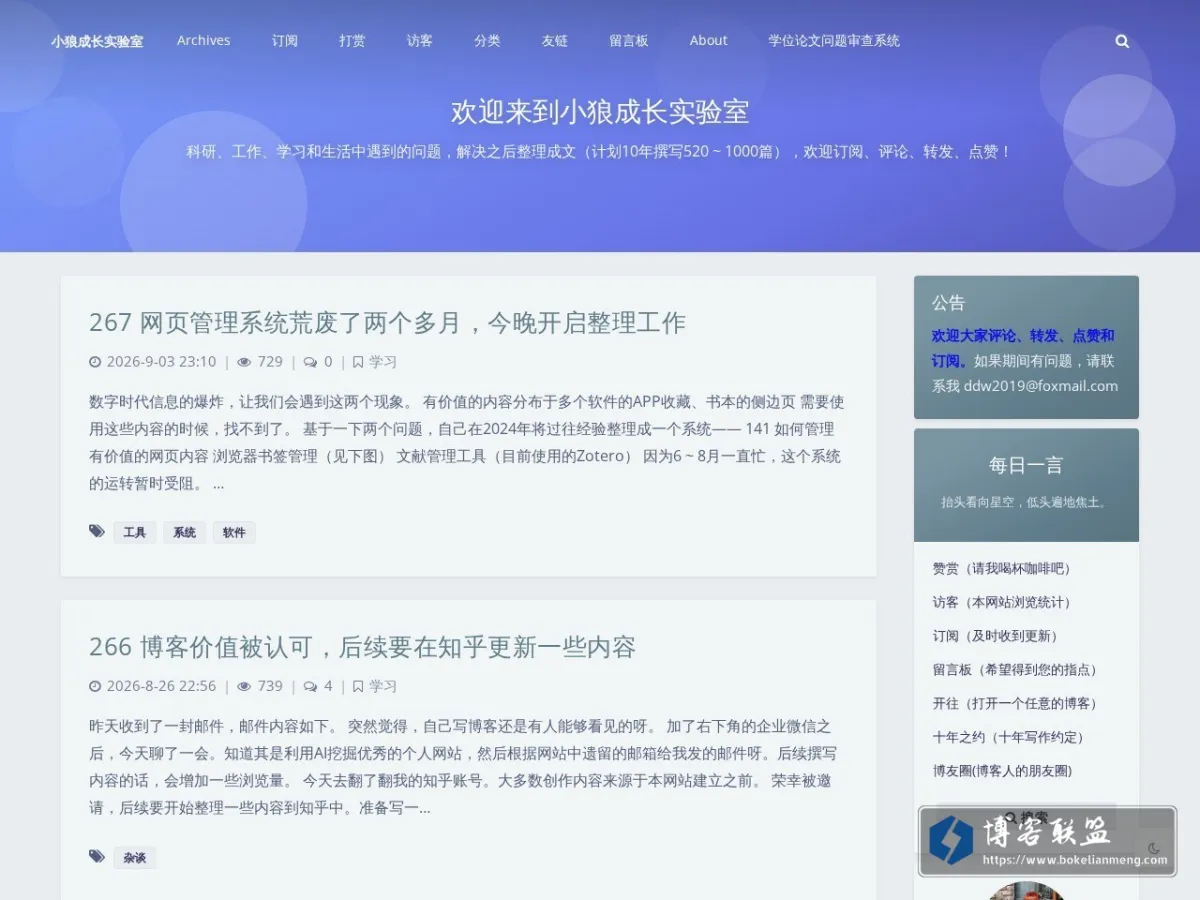Select the 工具 tag
Screen dimensions: 1200x900
coord(135,532)
